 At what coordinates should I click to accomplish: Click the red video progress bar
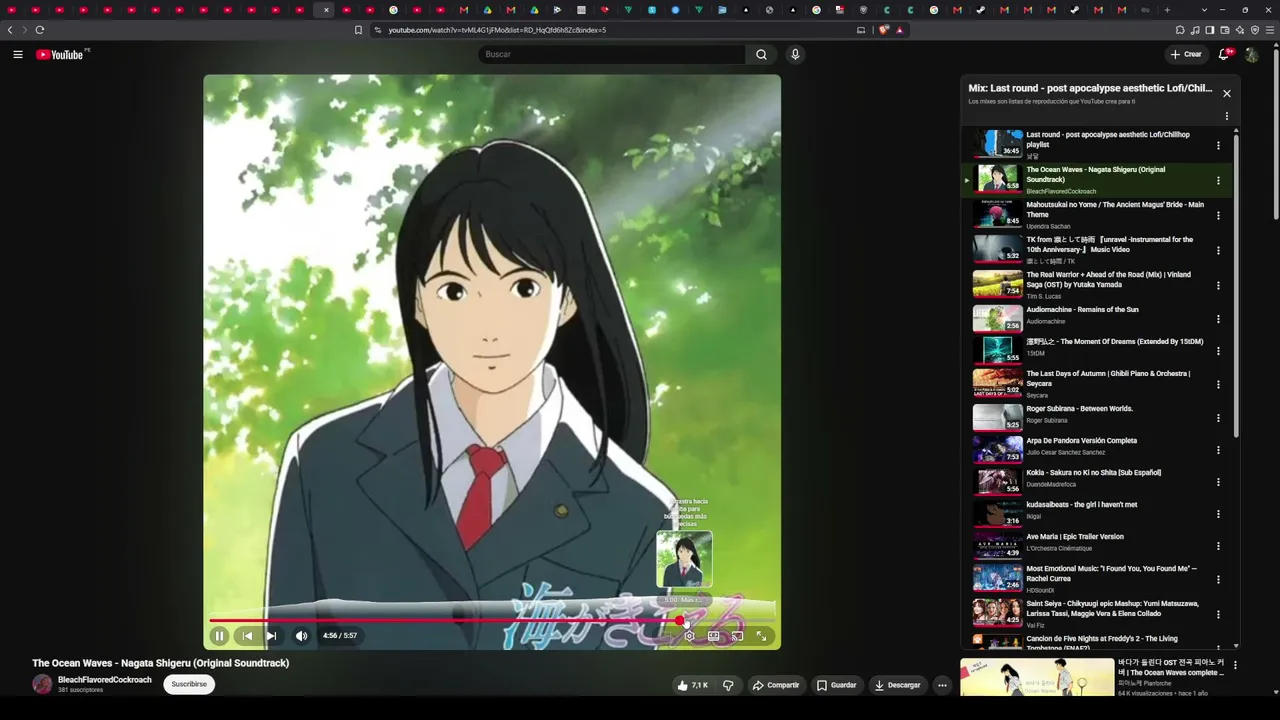point(492,621)
